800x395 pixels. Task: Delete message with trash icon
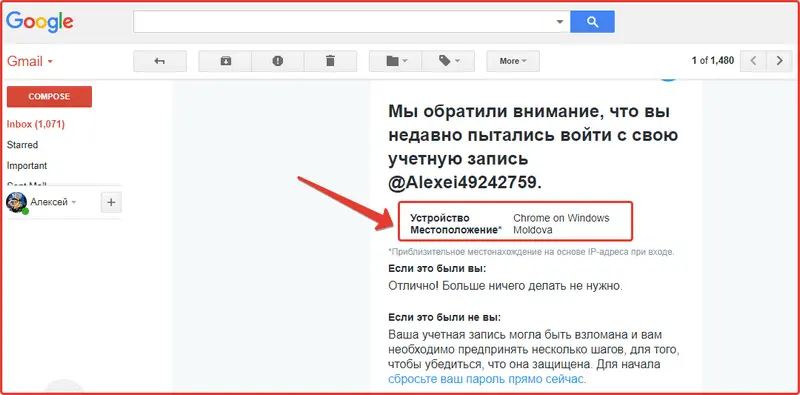tap(330, 61)
